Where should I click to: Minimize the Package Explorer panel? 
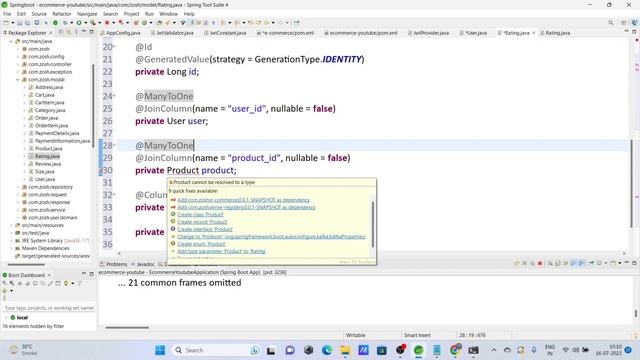84,32
